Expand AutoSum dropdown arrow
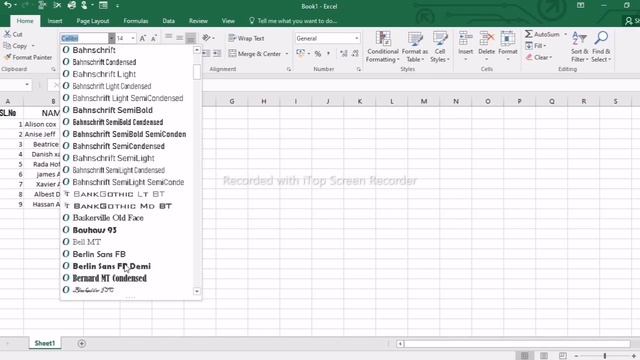 565,34
